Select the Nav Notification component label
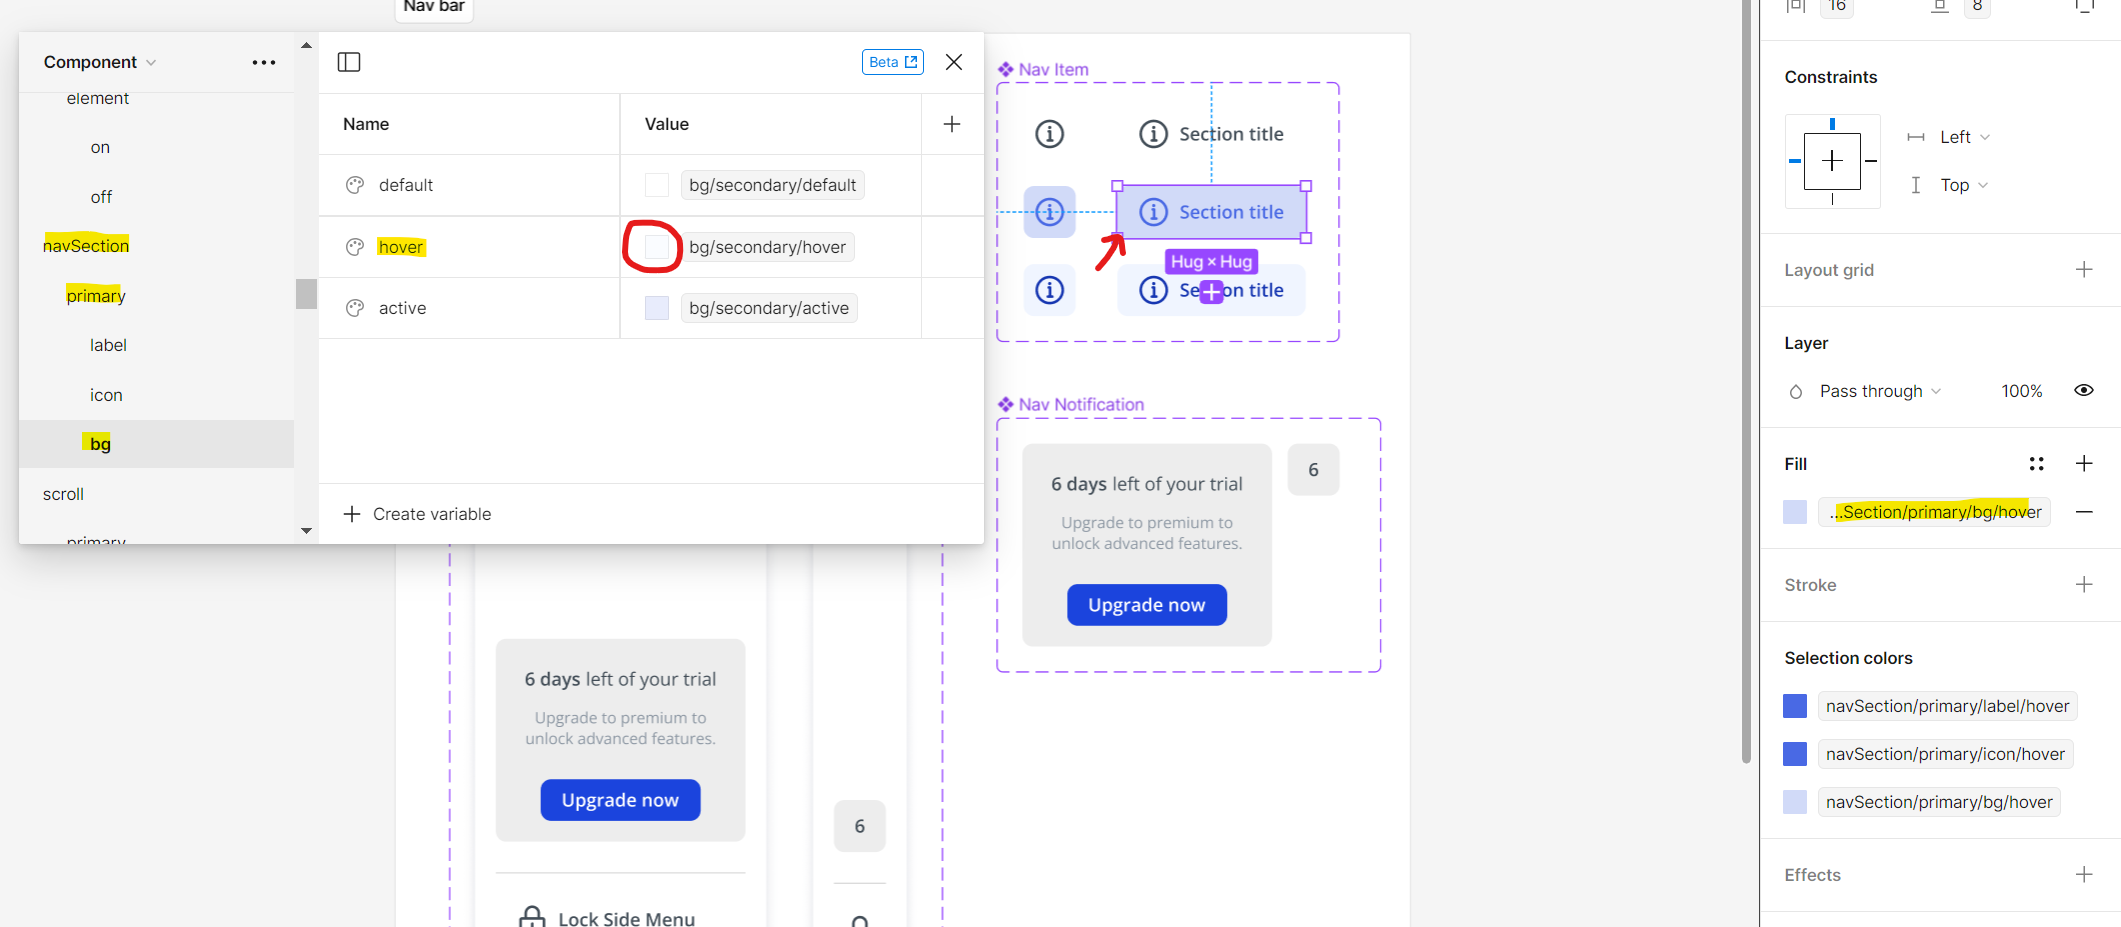The height and width of the screenshot is (927, 2121). [1081, 405]
